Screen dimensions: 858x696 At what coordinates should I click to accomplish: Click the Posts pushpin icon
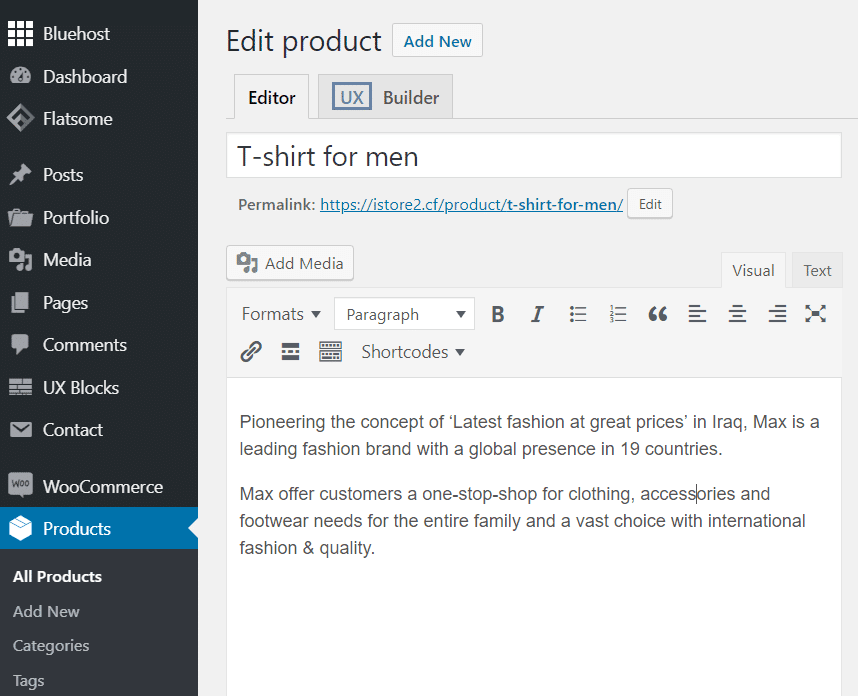coord(20,175)
